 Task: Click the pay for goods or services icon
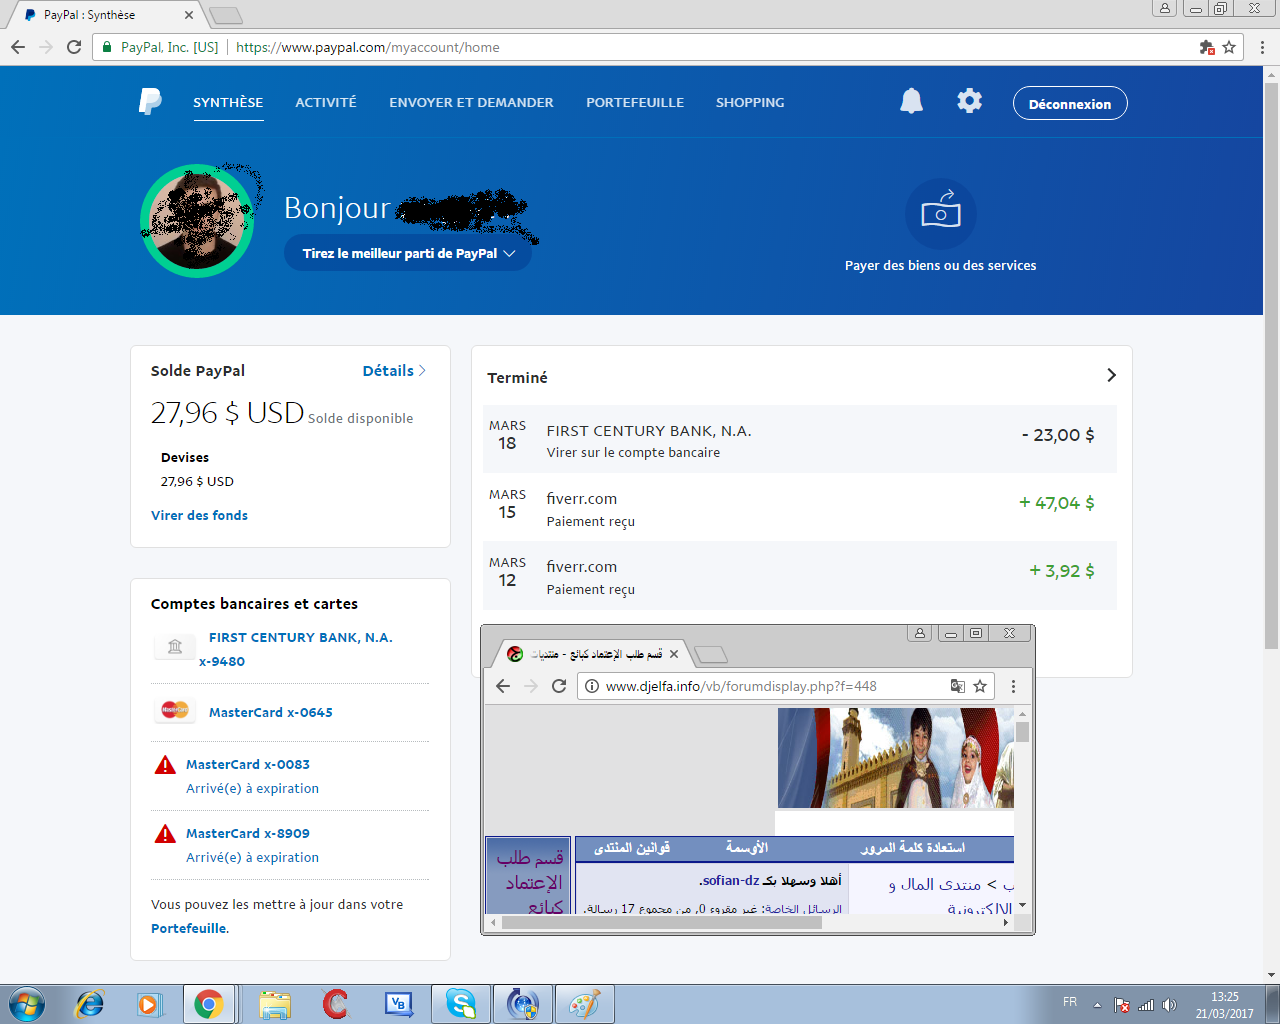940,214
